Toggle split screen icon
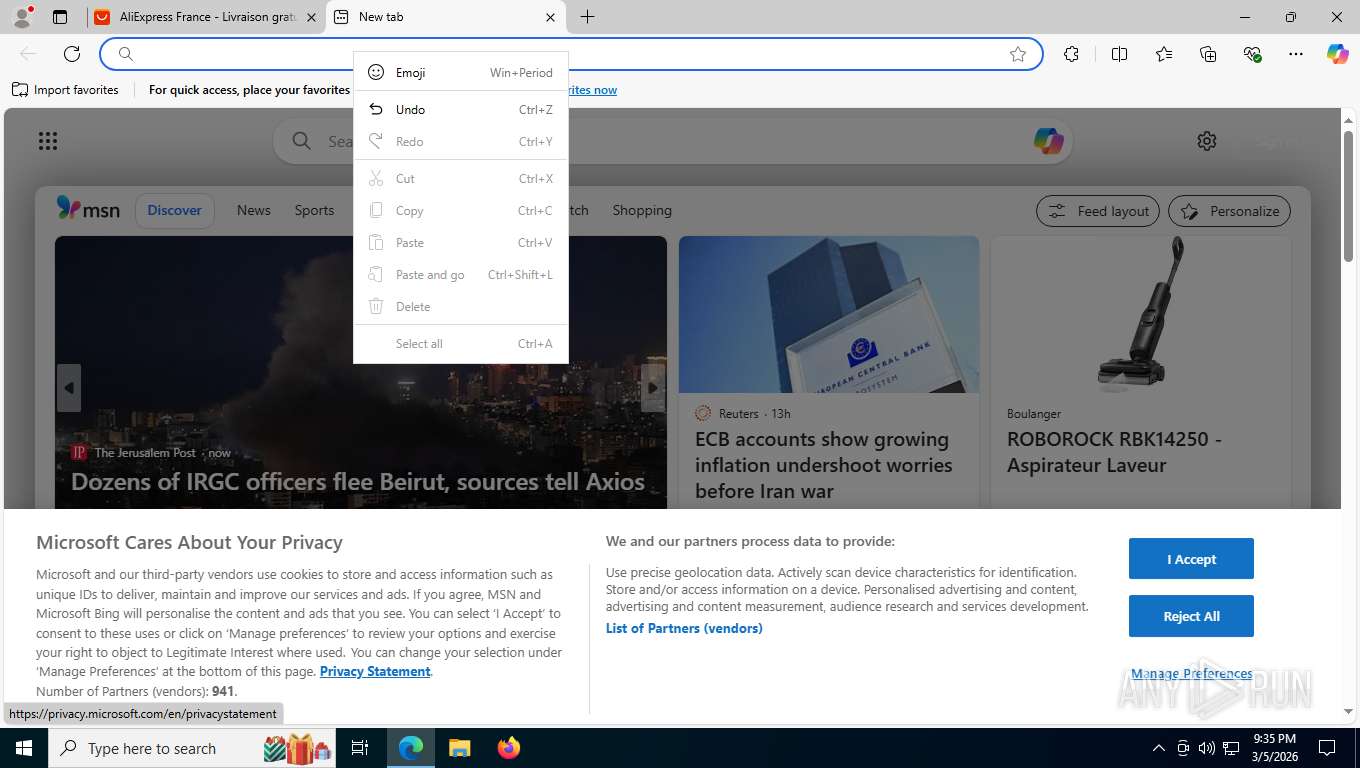Viewport: 1360px width, 768px height. click(1120, 54)
